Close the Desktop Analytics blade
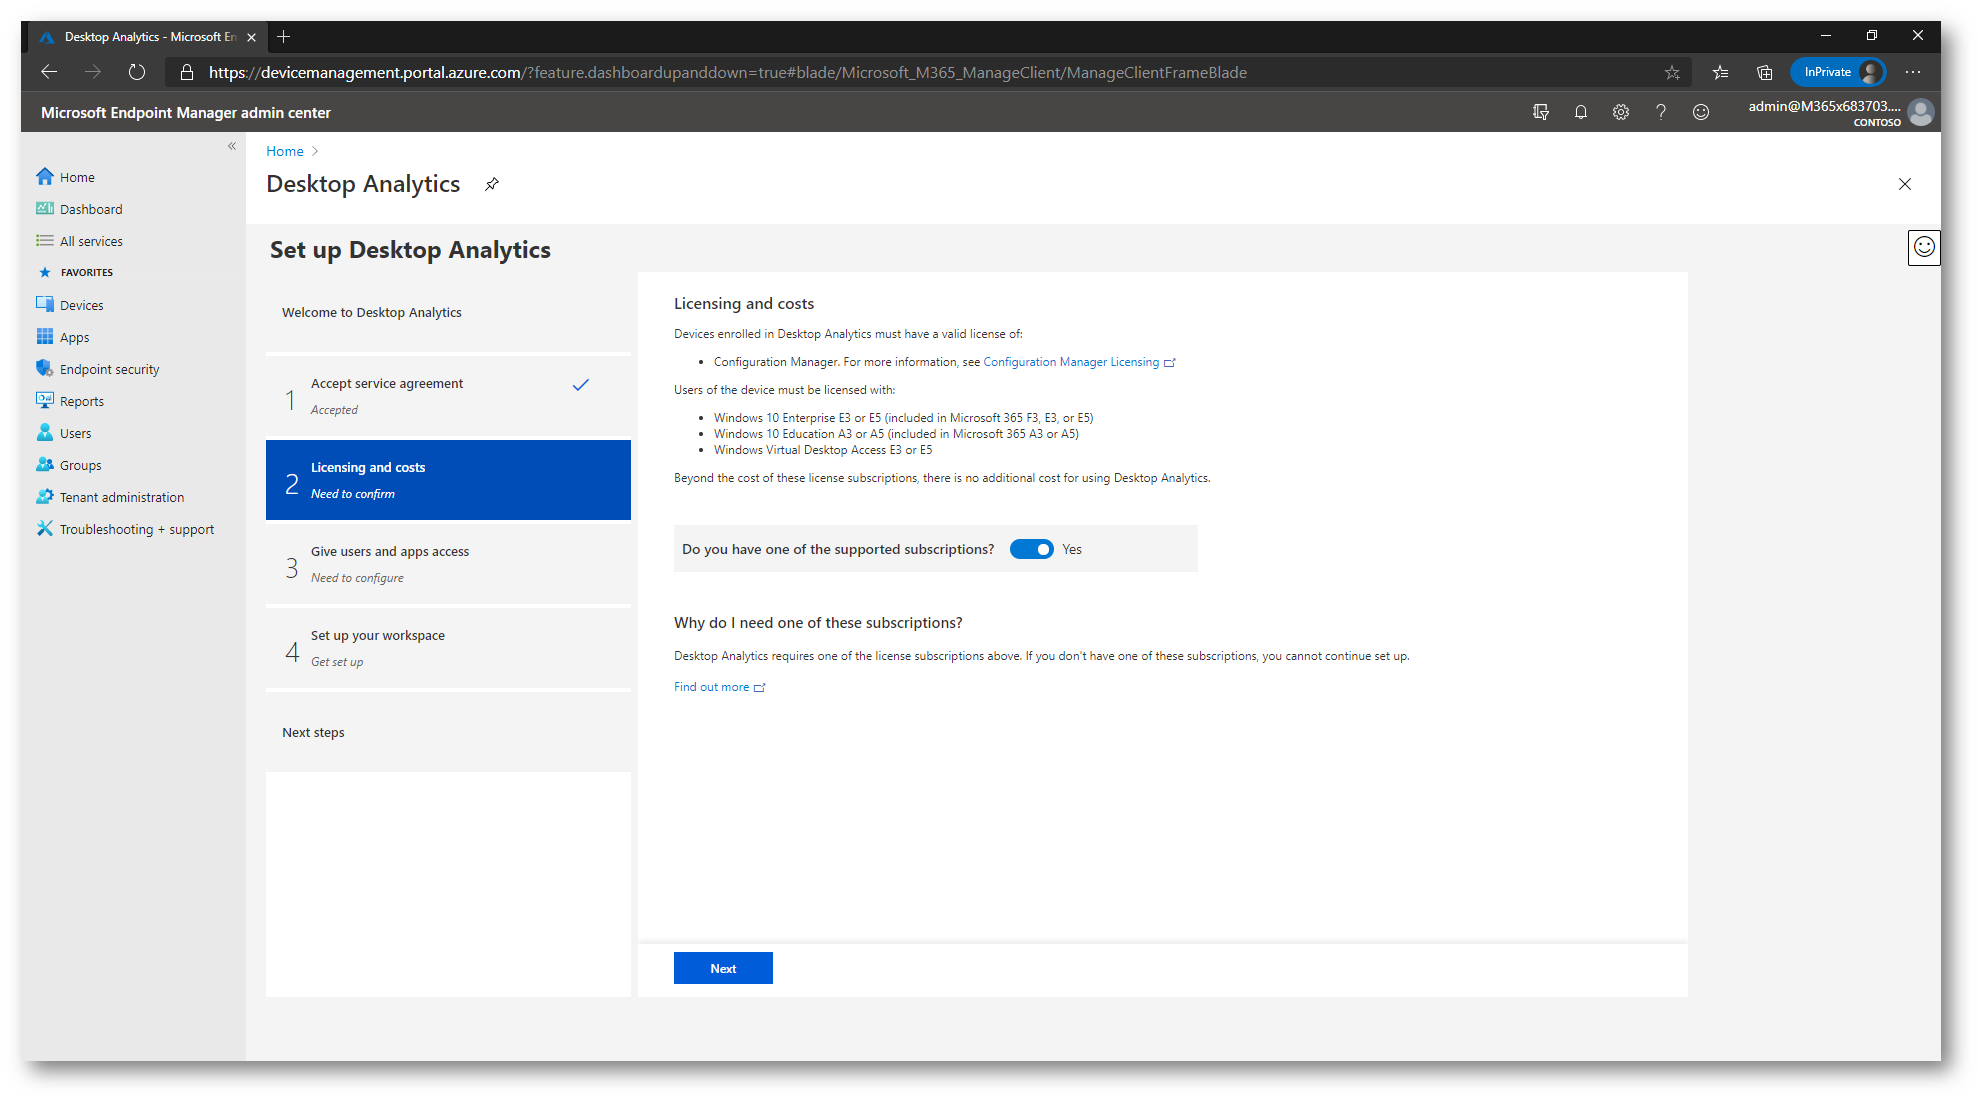This screenshot has width=1983, height=1103. (1905, 184)
